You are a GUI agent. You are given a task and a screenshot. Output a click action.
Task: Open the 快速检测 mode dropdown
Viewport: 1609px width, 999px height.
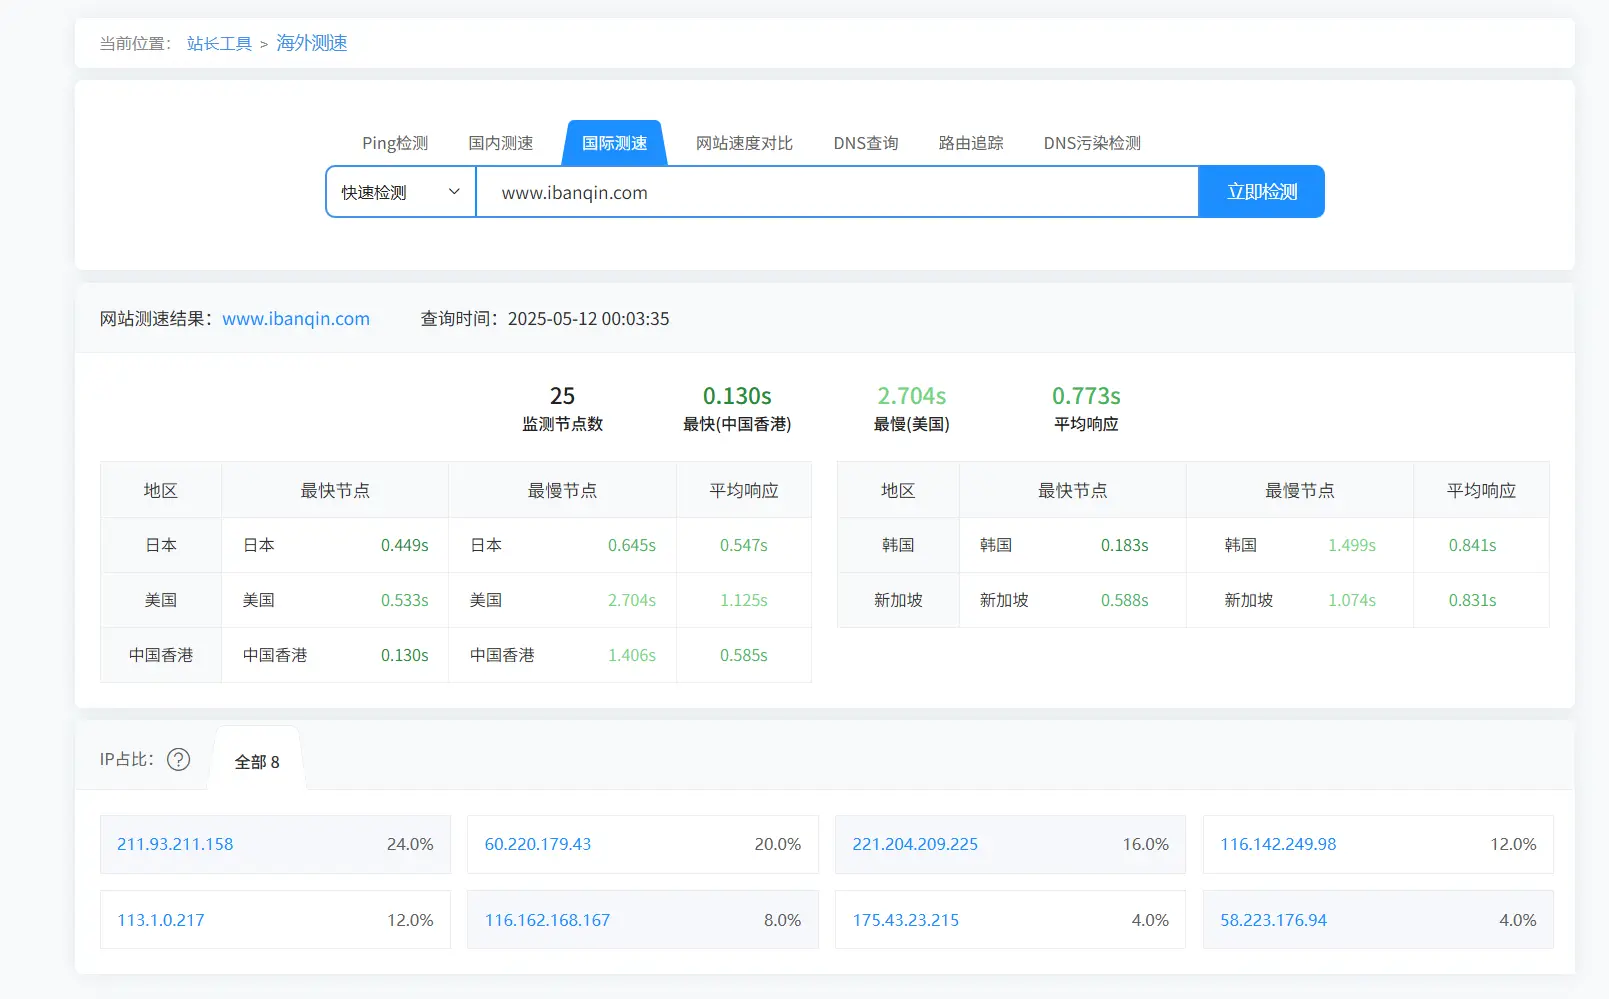(x=400, y=192)
